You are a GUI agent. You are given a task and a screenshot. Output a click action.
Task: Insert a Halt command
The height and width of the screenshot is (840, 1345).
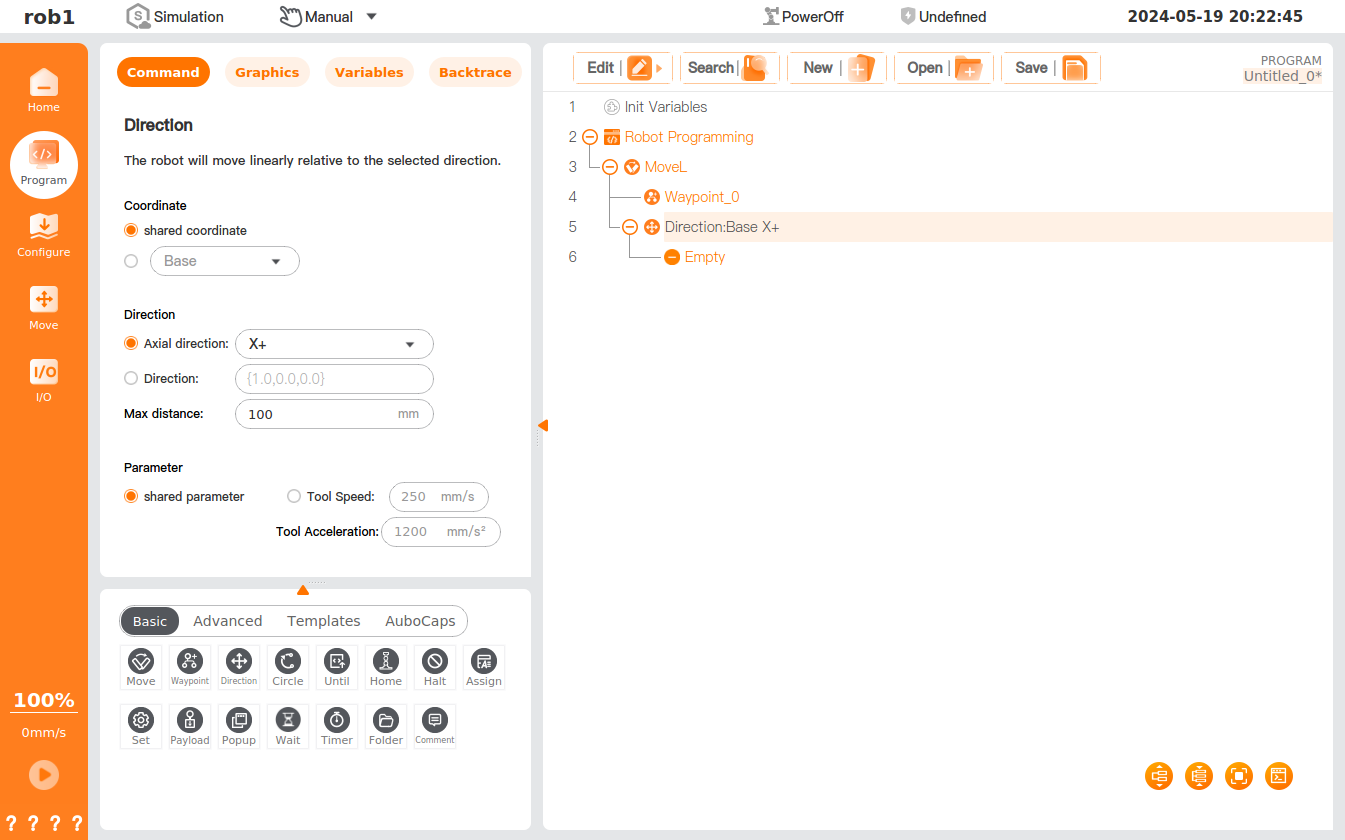pyautogui.click(x=434, y=666)
